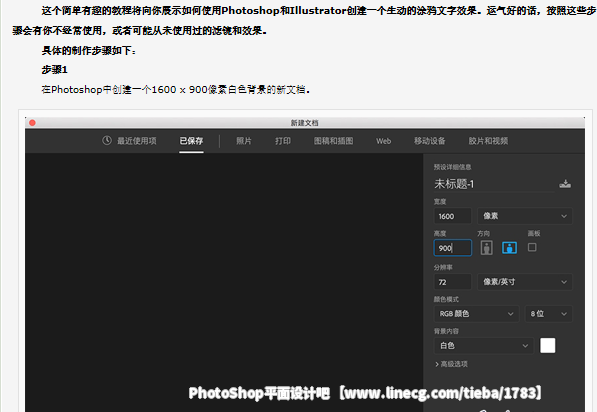
Task: Click the 宽度 label
Action: 440,201
